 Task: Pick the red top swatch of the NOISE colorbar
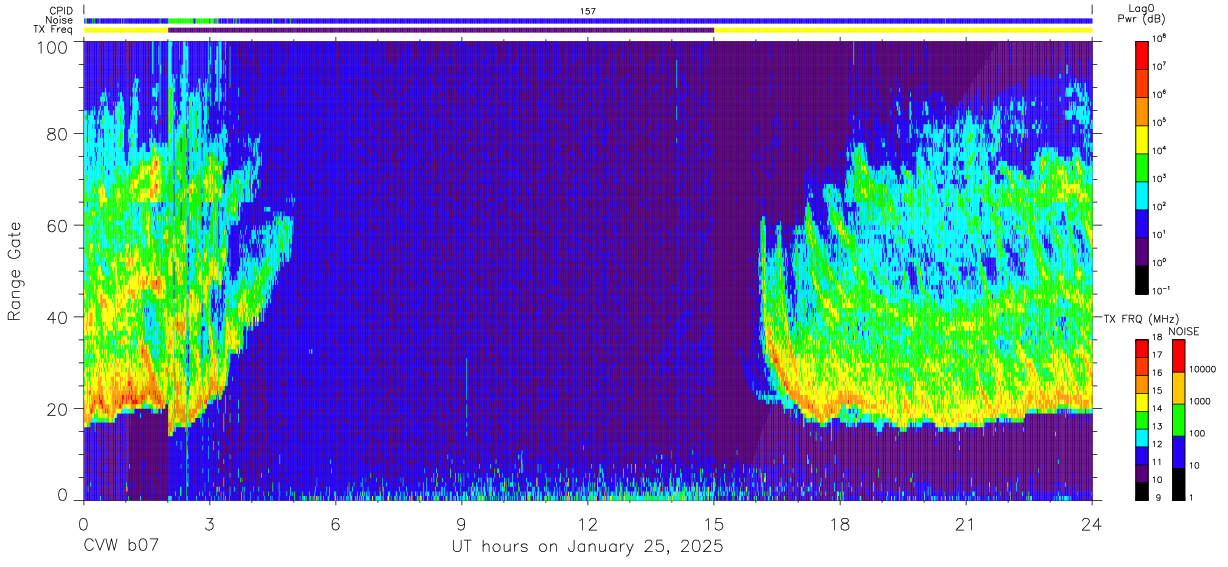(1178, 356)
